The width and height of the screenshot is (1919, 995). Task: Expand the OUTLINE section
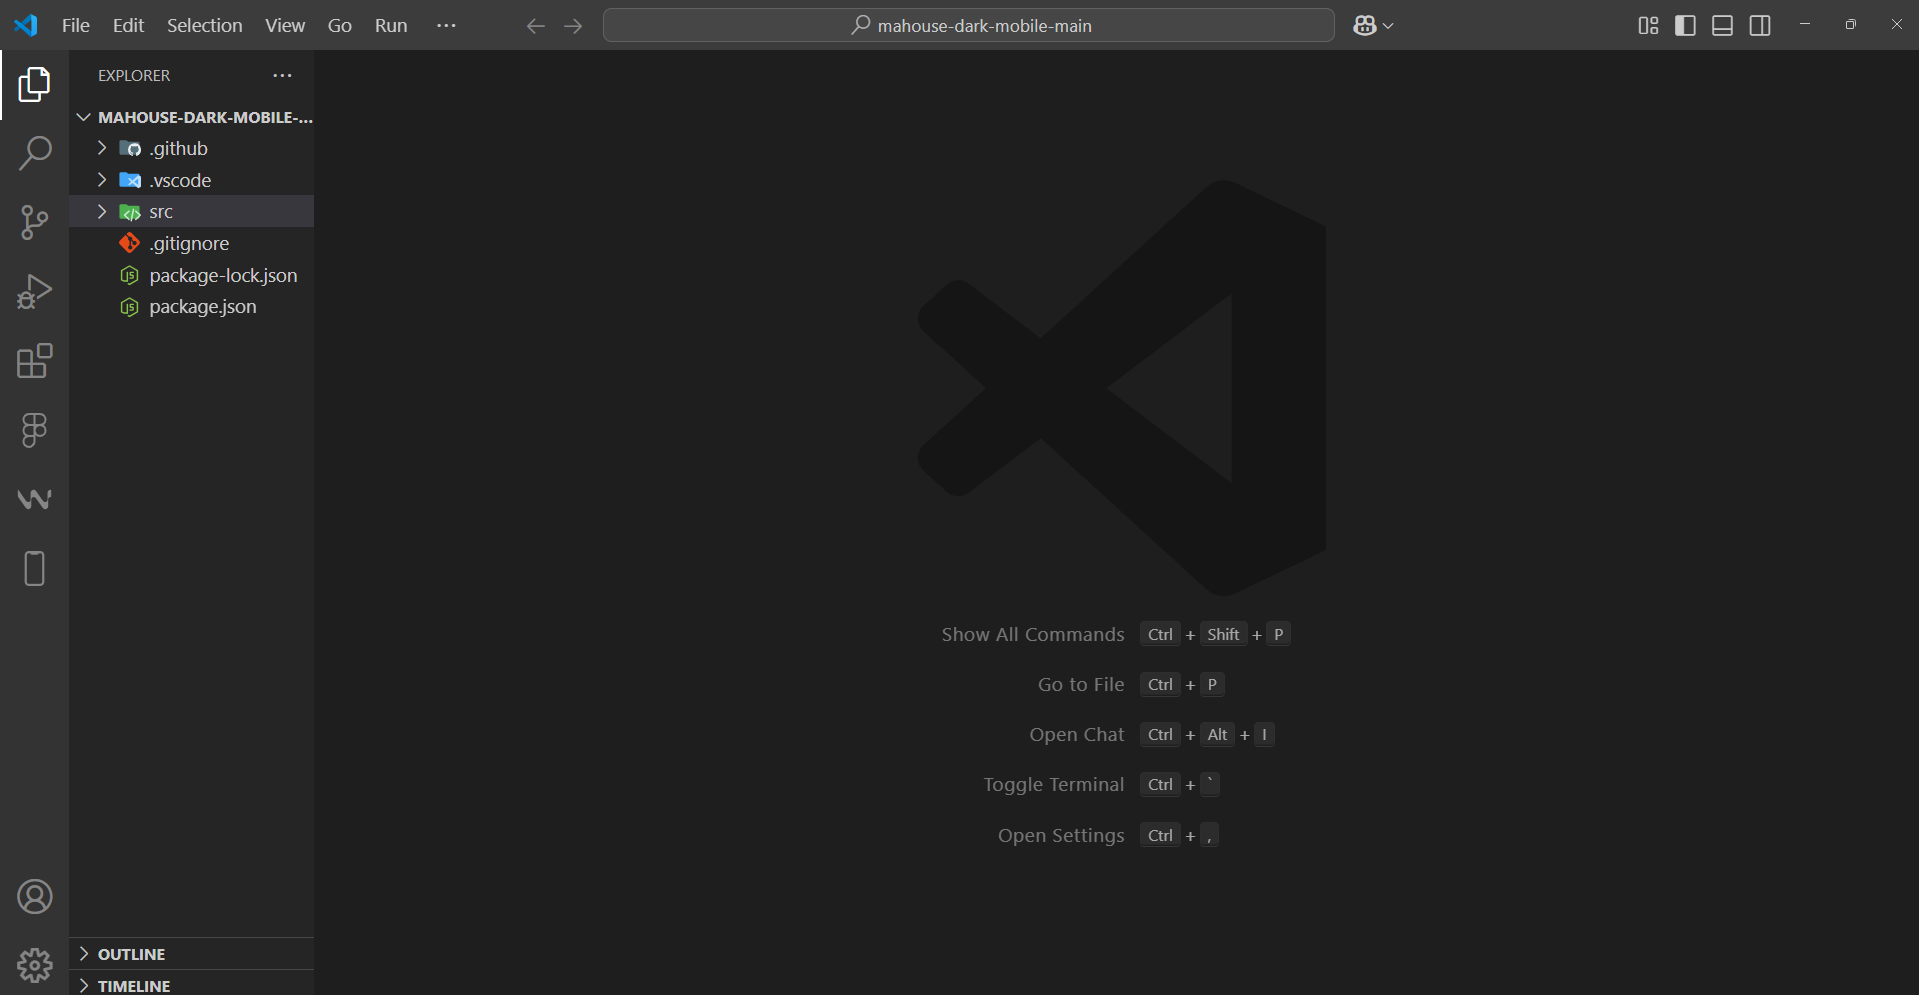(x=192, y=954)
